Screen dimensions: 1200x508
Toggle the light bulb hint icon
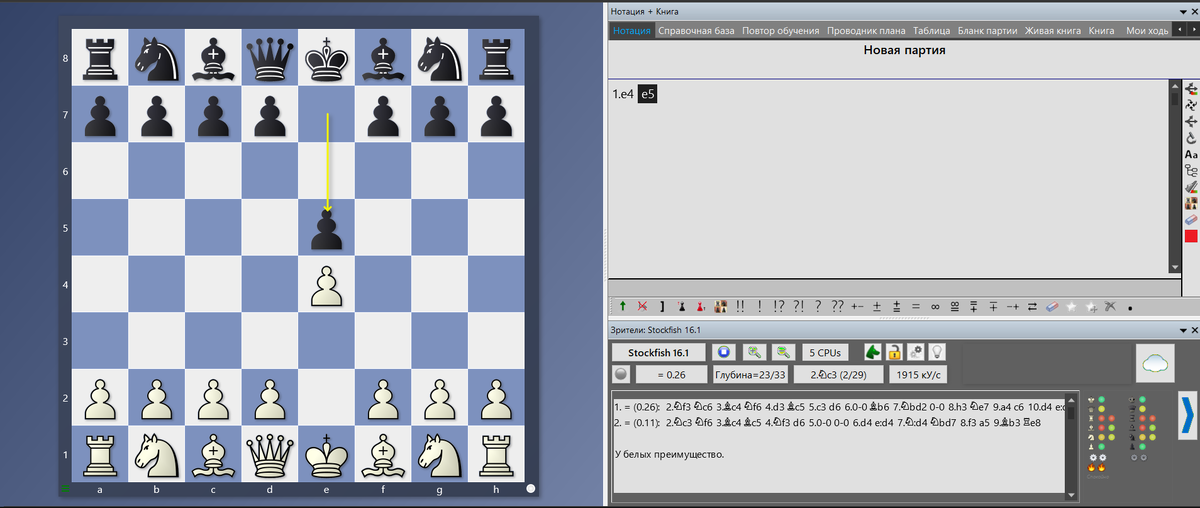(x=938, y=352)
